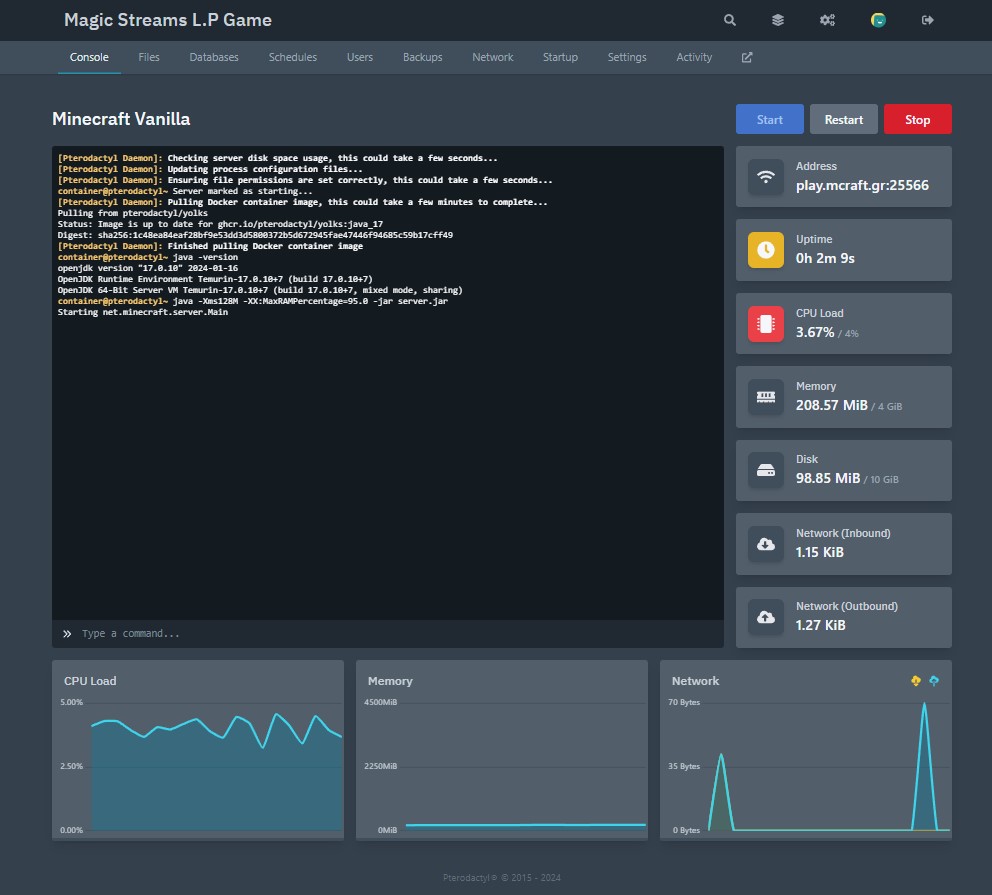Open the Settings tab
Image resolution: width=992 pixels, height=895 pixels.
tap(627, 57)
